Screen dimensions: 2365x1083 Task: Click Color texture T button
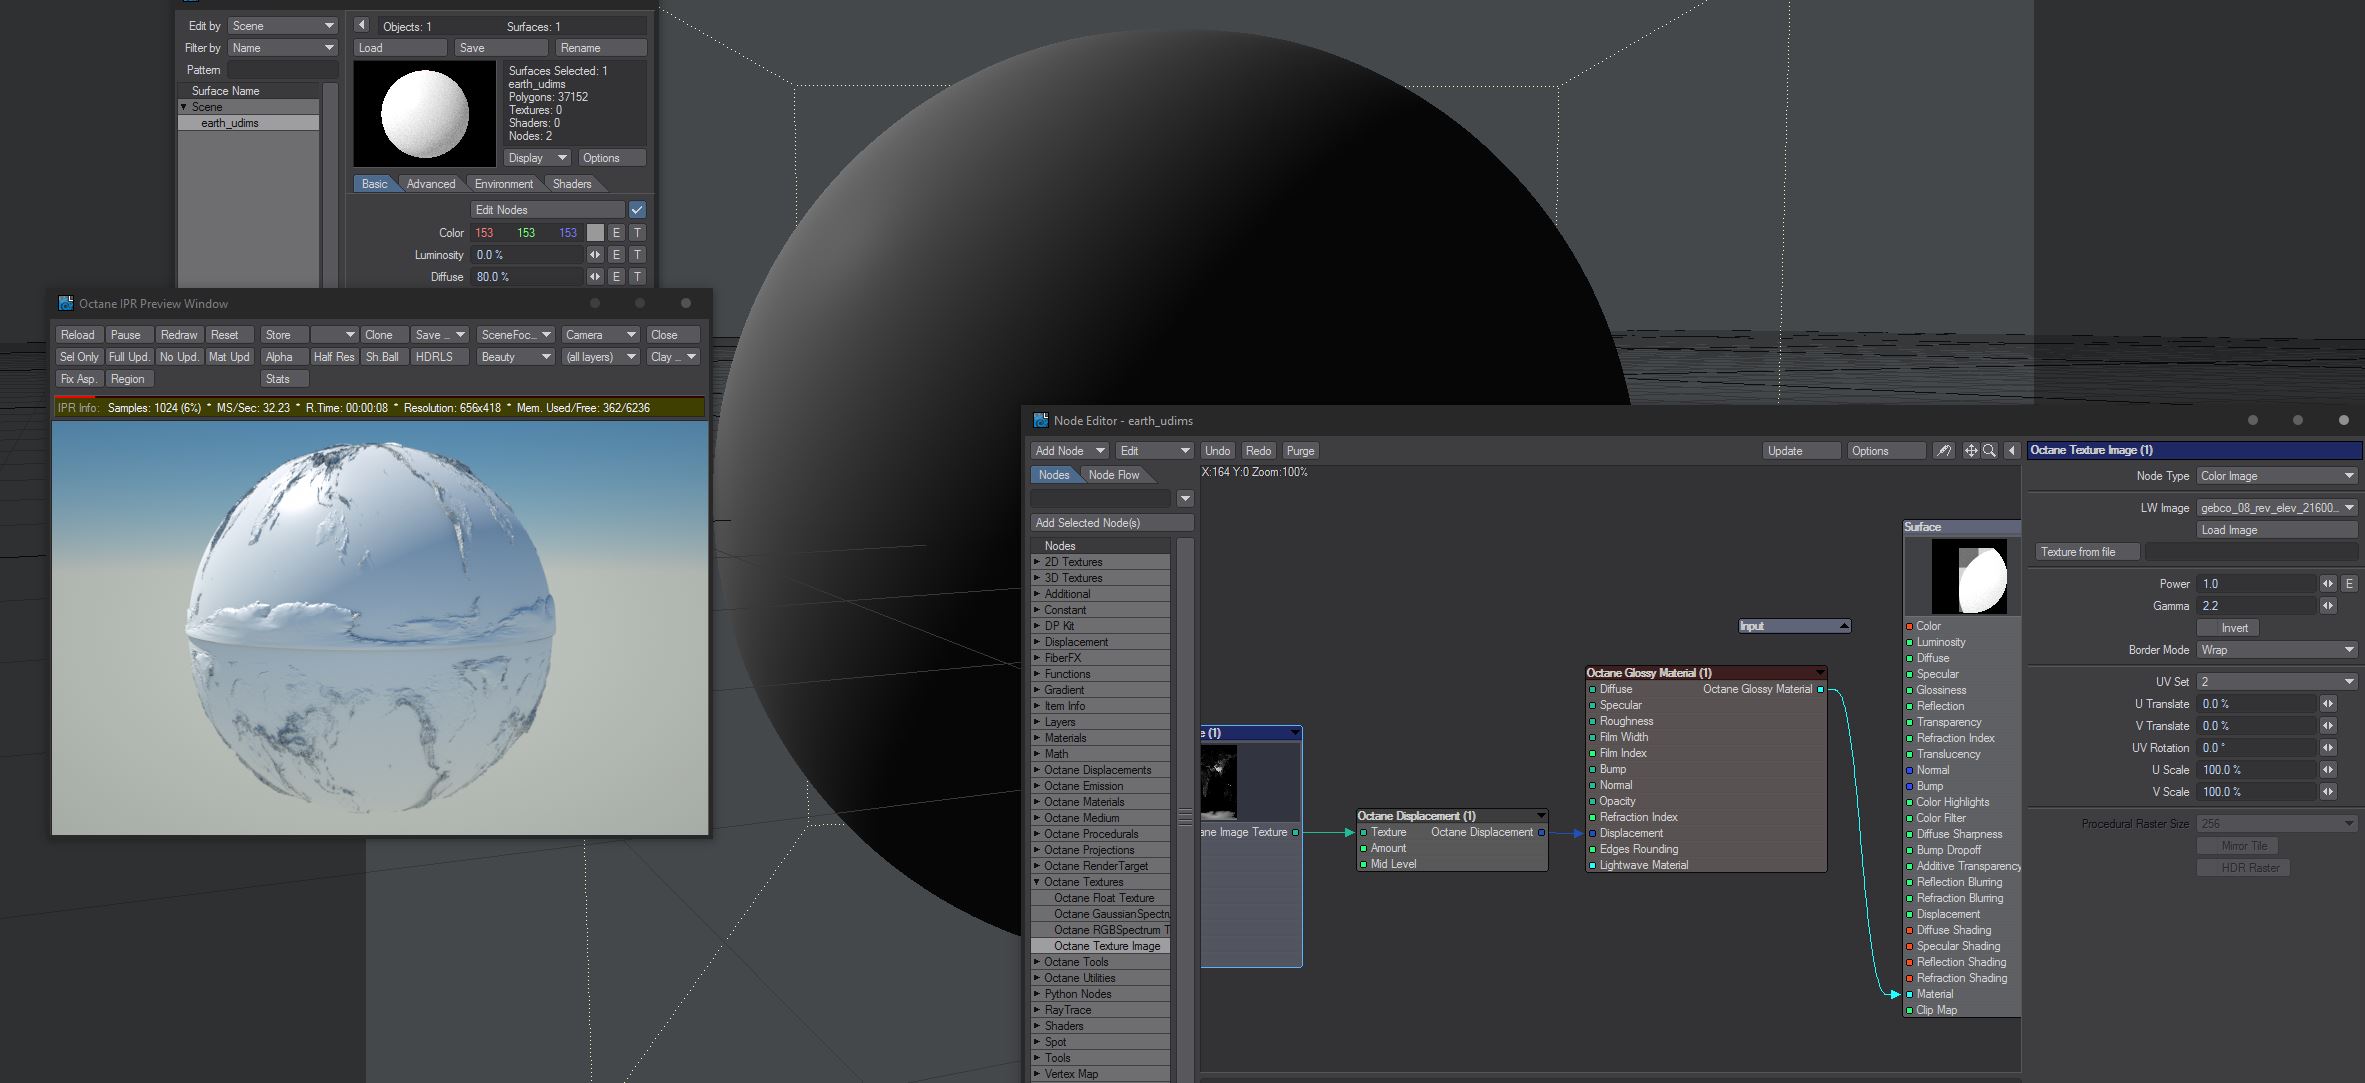pyautogui.click(x=637, y=233)
